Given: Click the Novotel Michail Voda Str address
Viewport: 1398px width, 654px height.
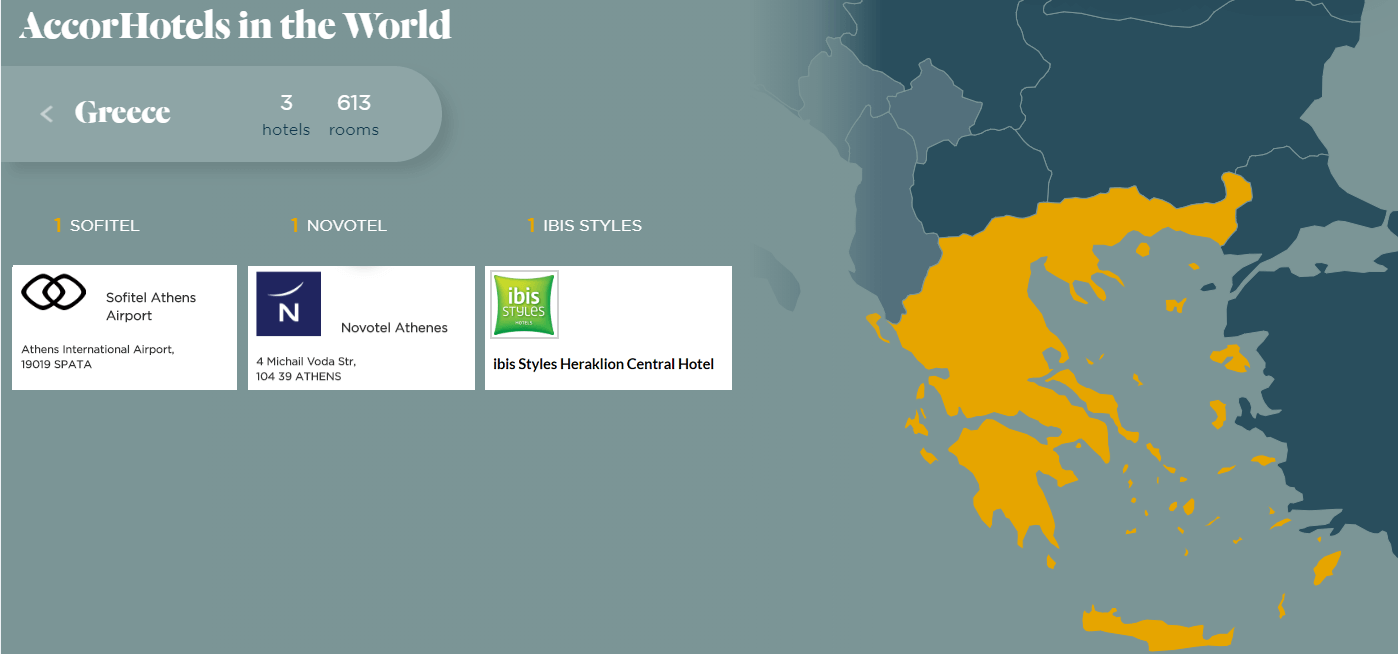Looking at the screenshot, I should pos(306,369).
